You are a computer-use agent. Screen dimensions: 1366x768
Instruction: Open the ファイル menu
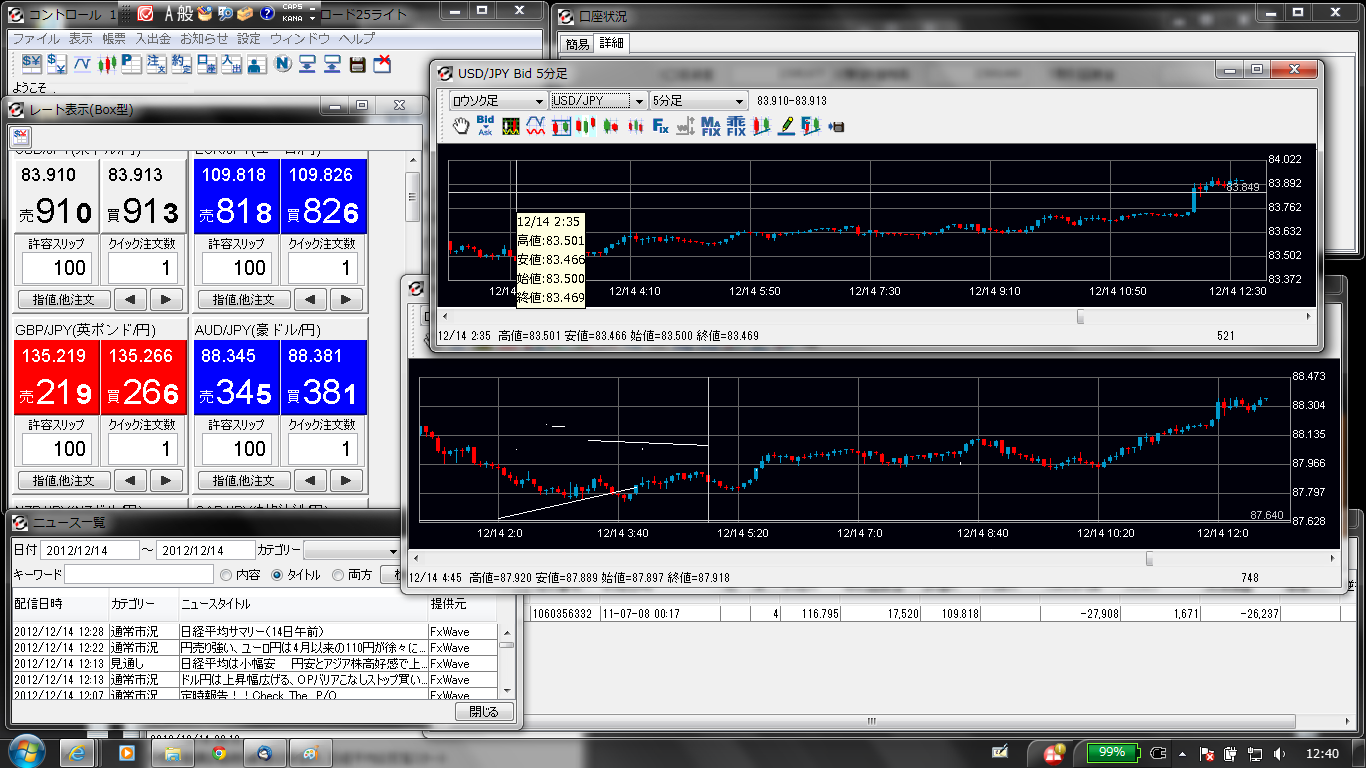pos(35,38)
